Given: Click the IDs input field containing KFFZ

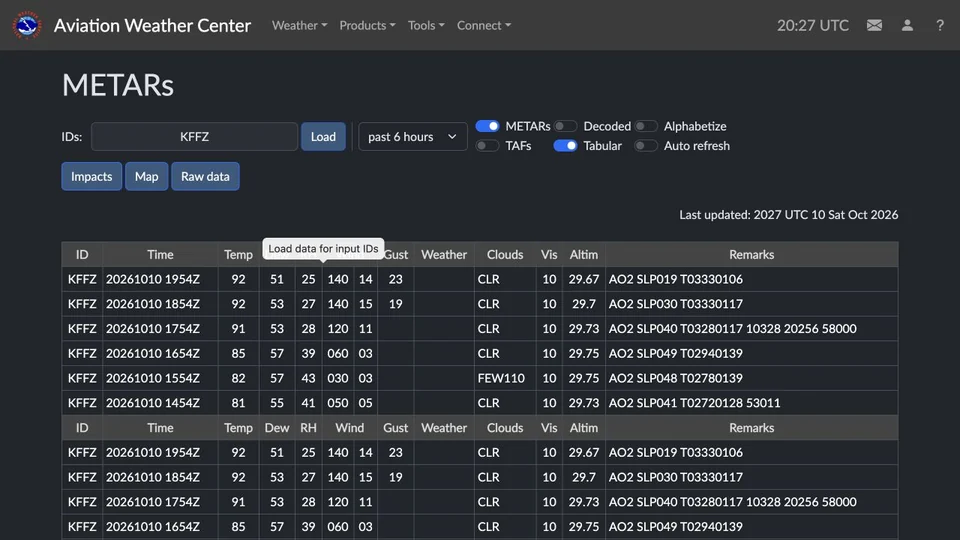Looking at the screenshot, I should coord(194,137).
